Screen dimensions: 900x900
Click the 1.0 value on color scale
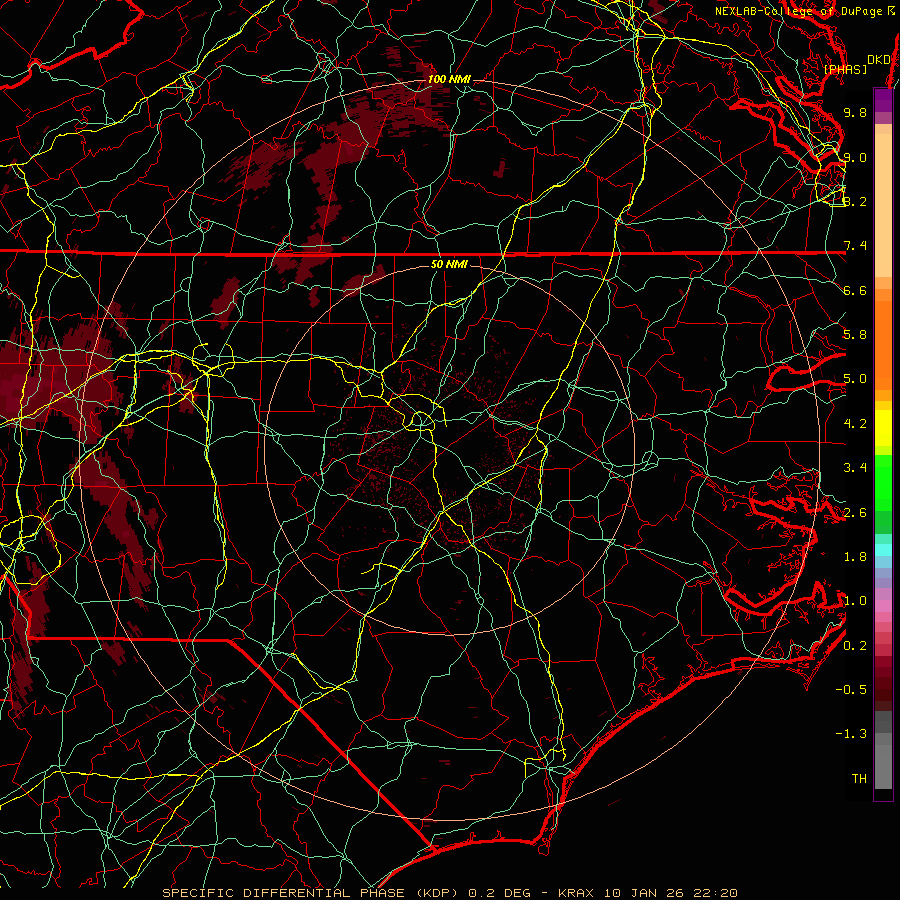pyautogui.click(x=855, y=601)
